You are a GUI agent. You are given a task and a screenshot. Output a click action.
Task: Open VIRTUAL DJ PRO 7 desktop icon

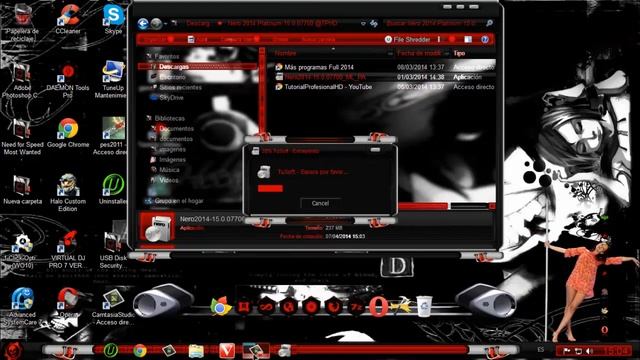[68, 250]
